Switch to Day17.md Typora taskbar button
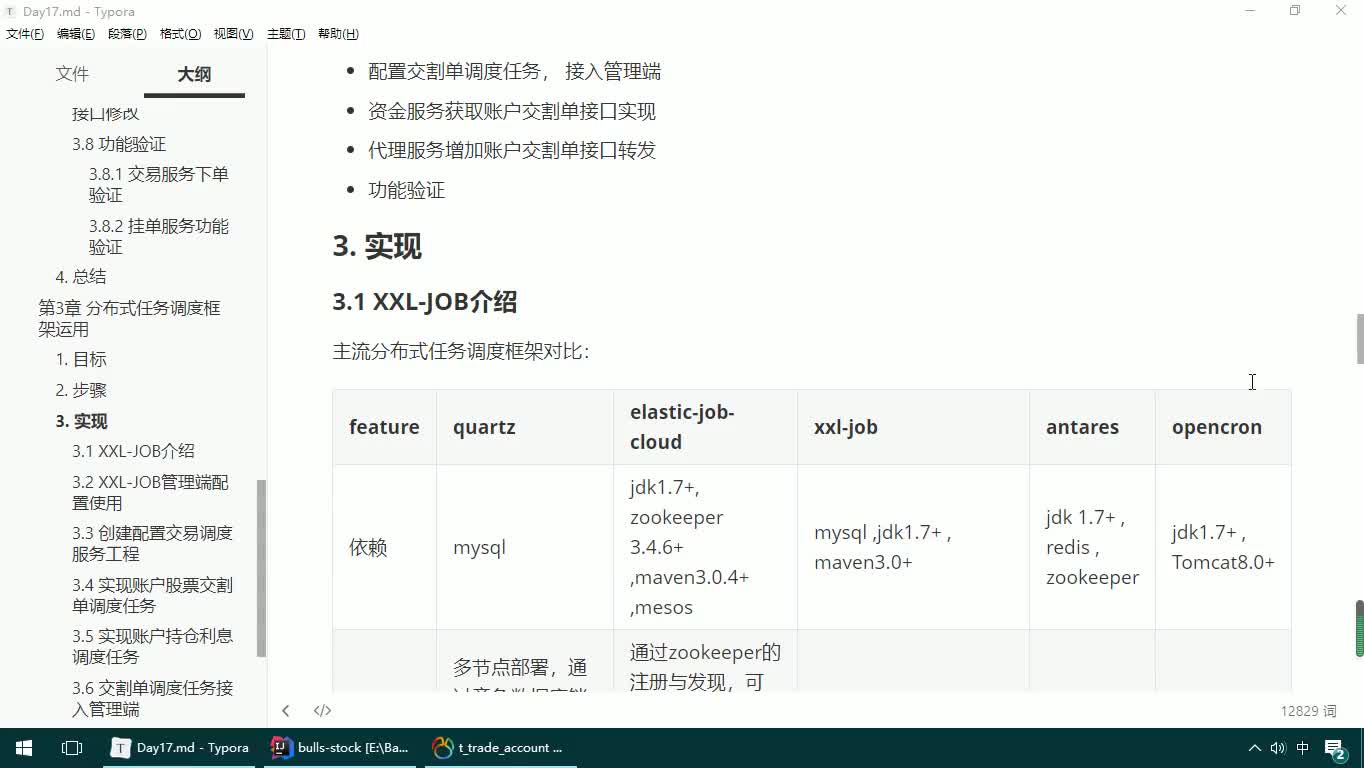 [181, 747]
